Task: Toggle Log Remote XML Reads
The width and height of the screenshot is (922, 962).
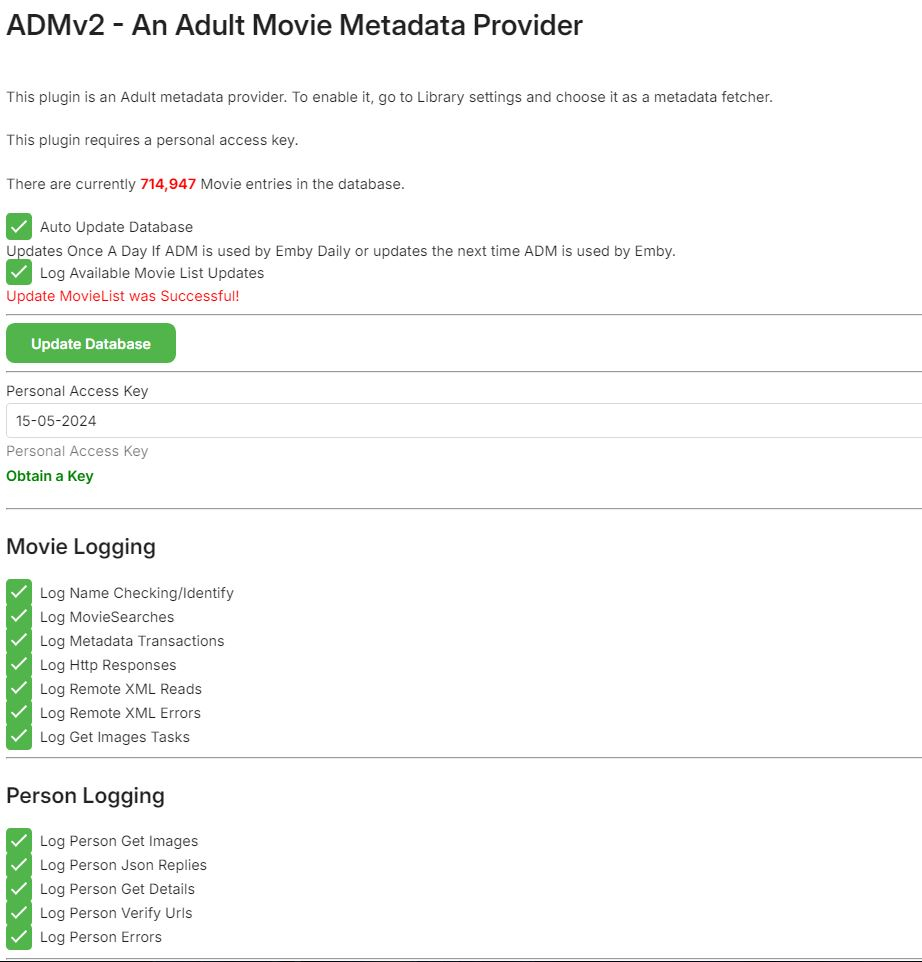Action: (19, 689)
